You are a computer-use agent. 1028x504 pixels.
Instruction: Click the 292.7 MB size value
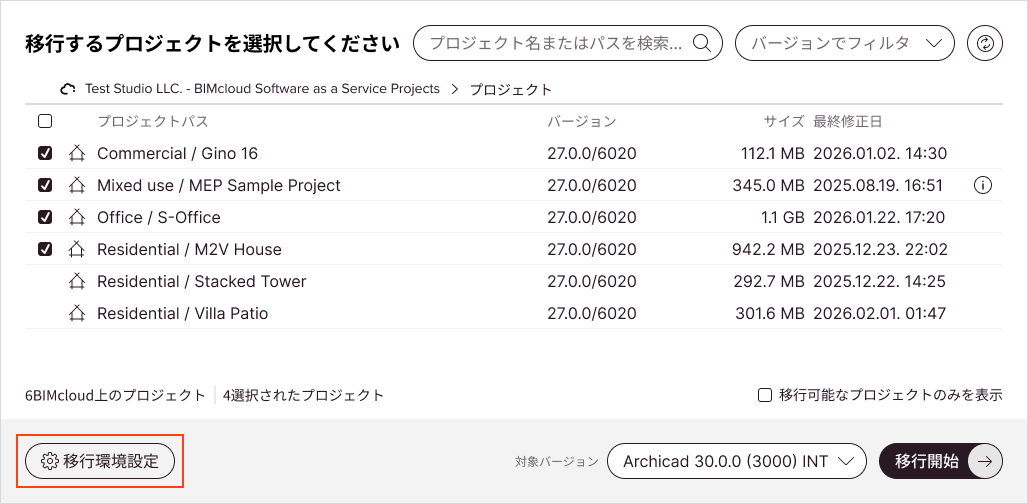(769, 281)
